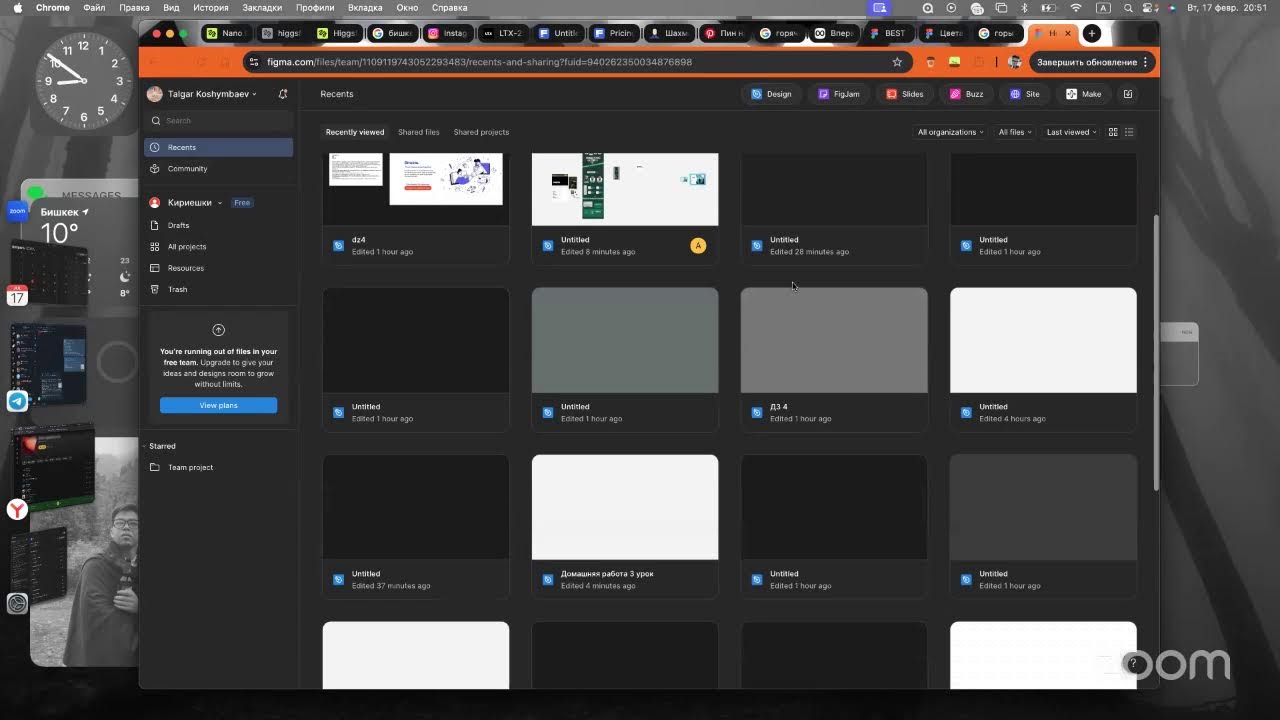Switch to list view layout
1280x720 pixels.
tap(1129, 132)
